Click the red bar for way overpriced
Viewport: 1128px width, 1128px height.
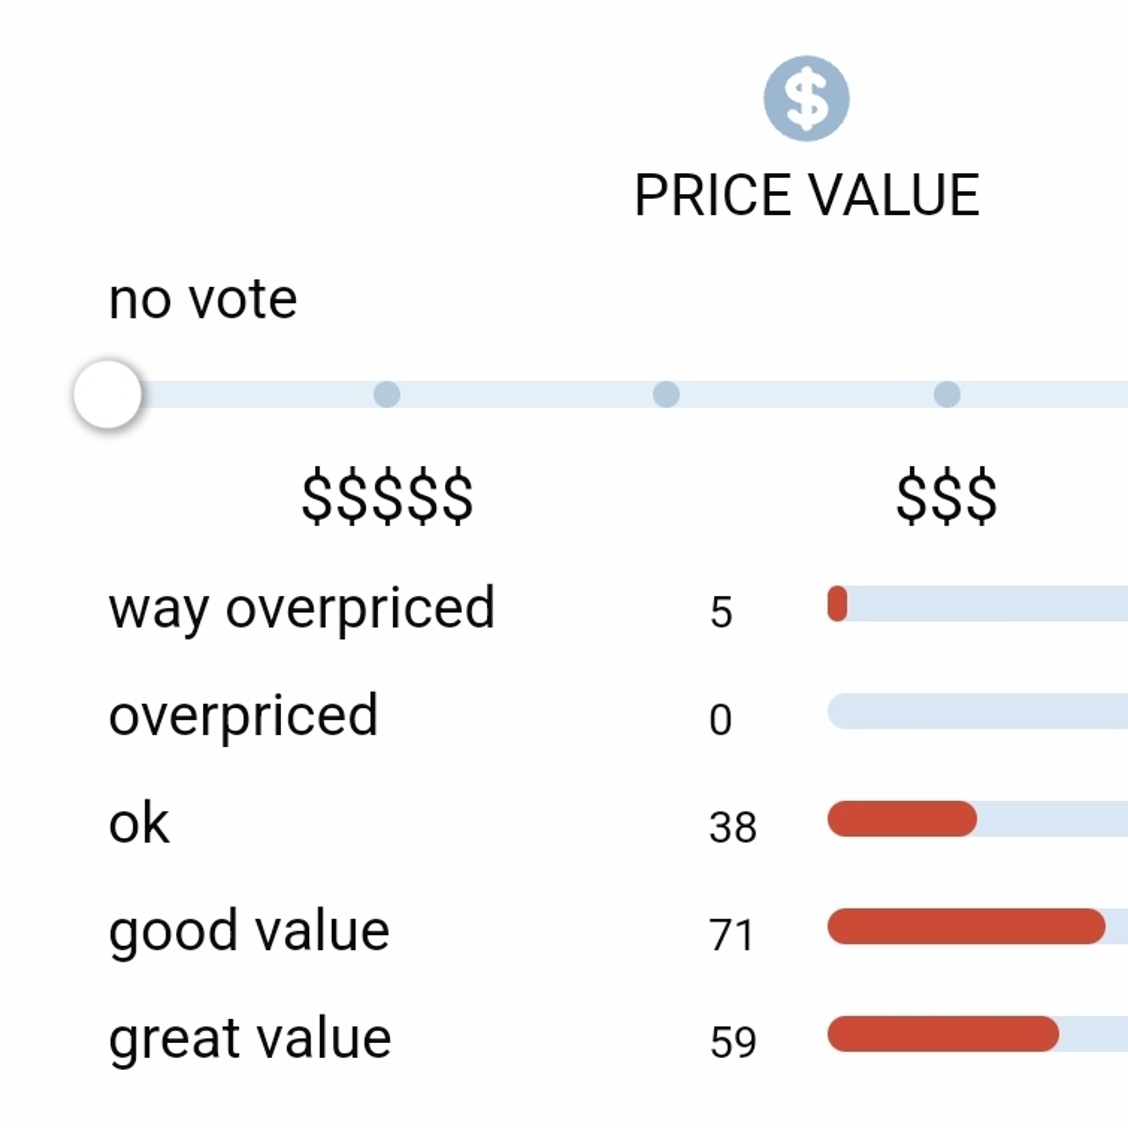(837, 604)
